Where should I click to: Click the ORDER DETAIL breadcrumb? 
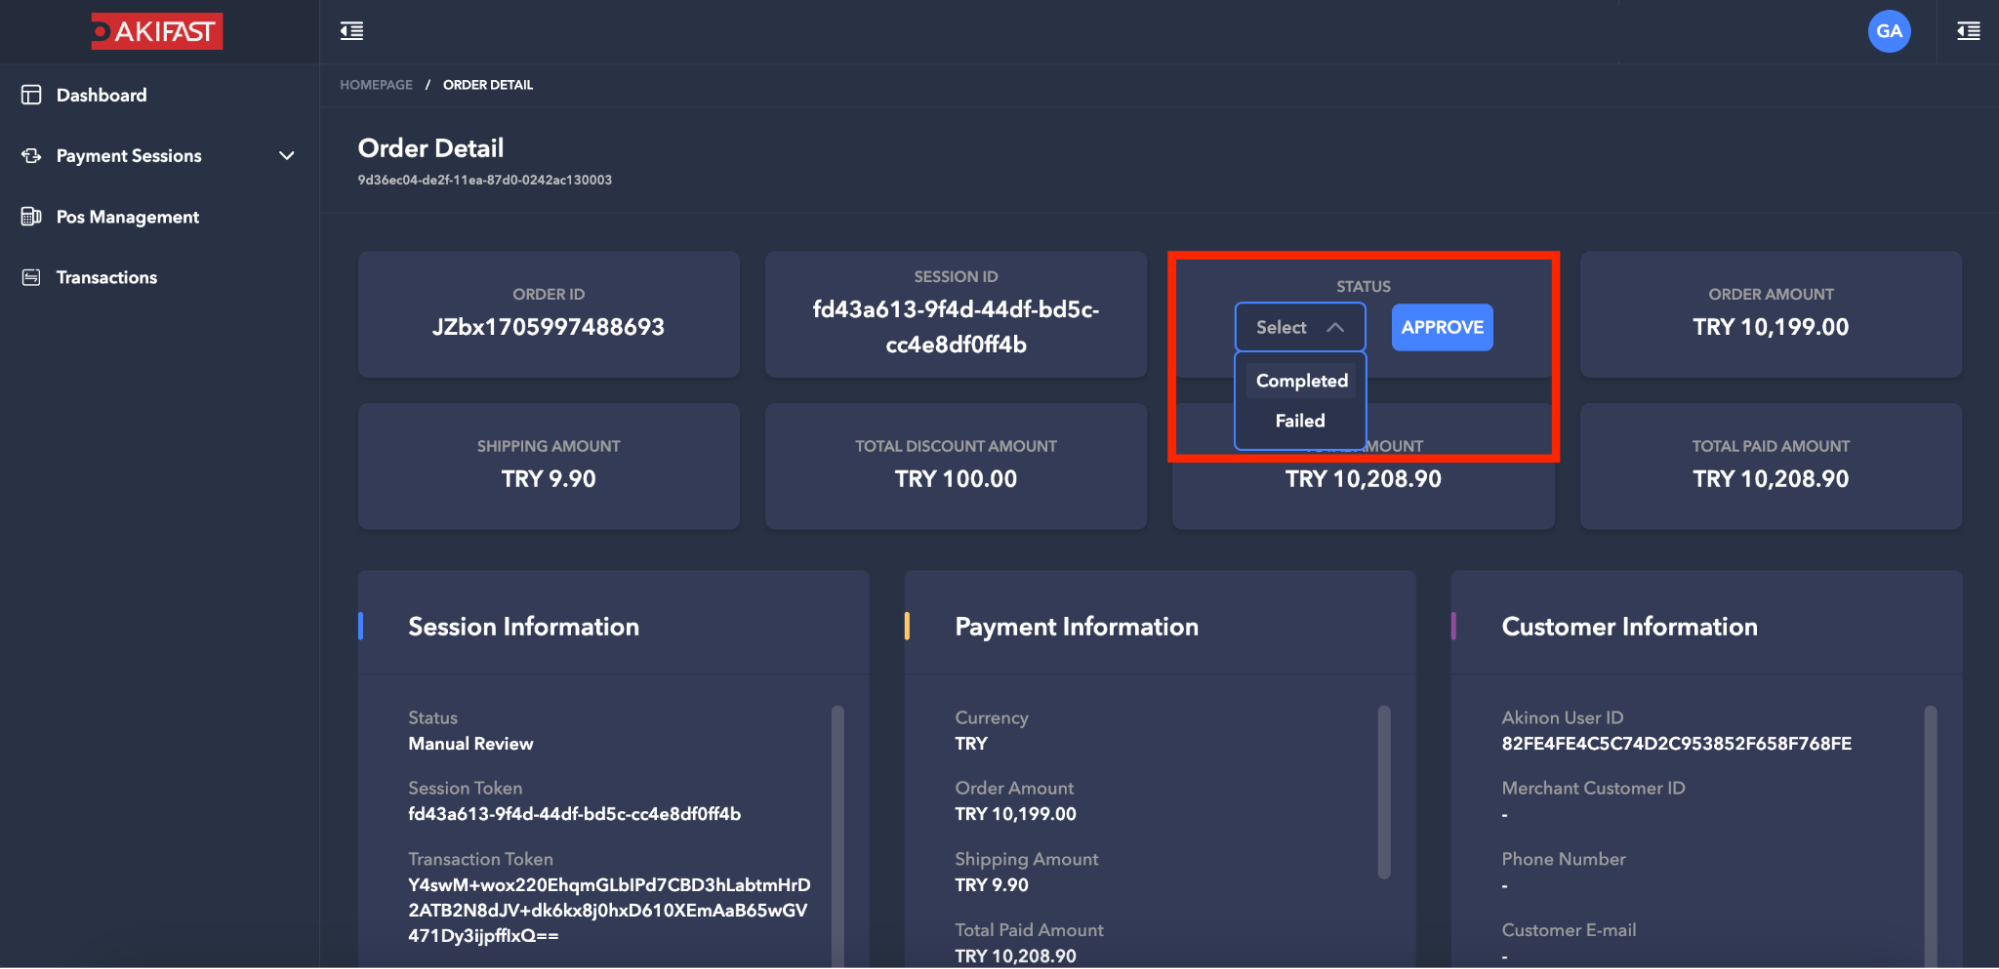488,85
